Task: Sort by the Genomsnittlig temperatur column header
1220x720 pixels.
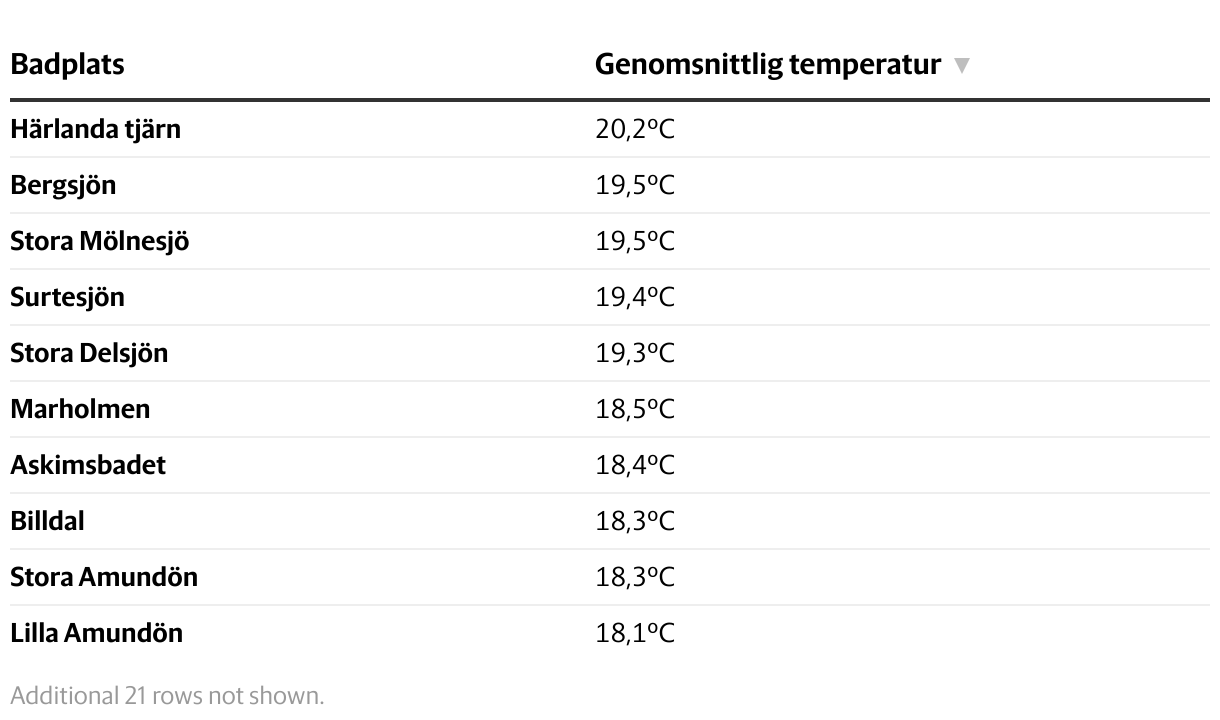Action: coord(768,65)
